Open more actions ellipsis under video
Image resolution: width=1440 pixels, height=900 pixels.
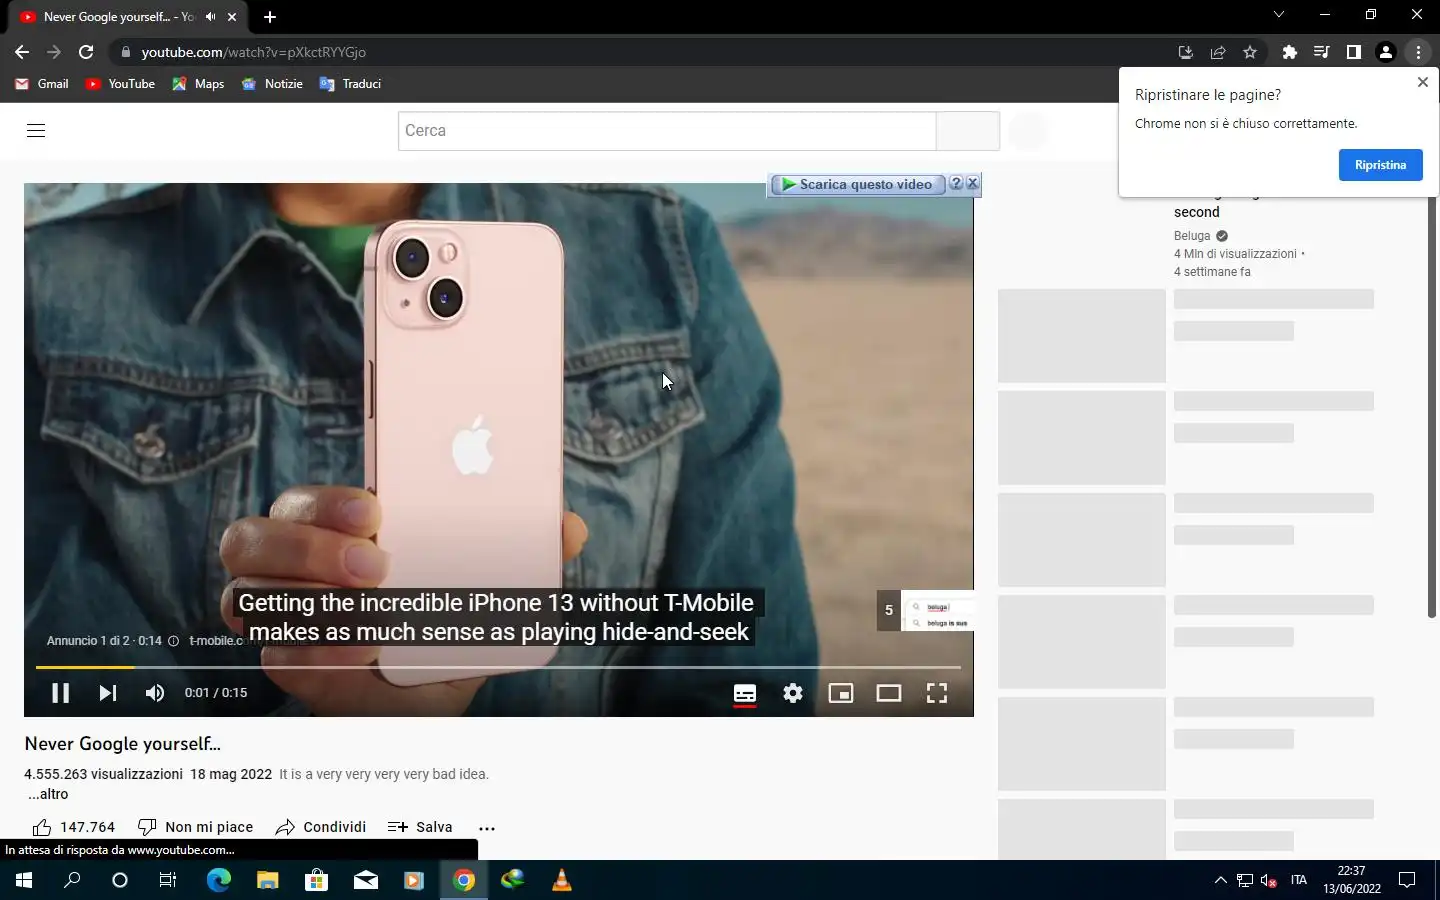tap(487, 828)
